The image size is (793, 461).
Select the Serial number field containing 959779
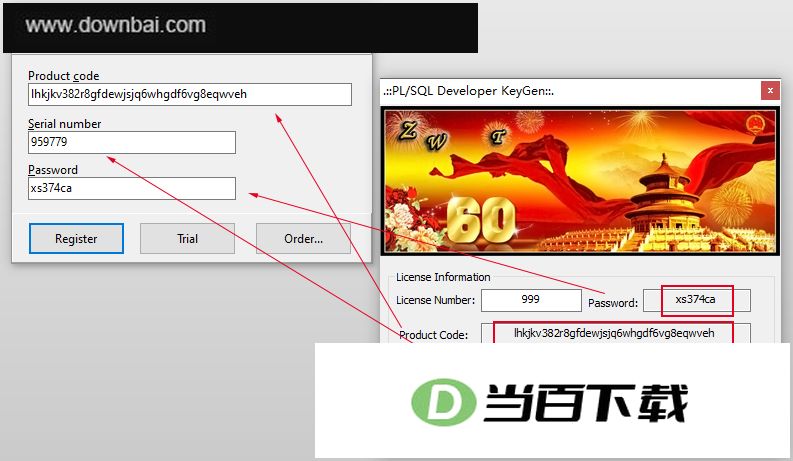click(x=132, y=142)
